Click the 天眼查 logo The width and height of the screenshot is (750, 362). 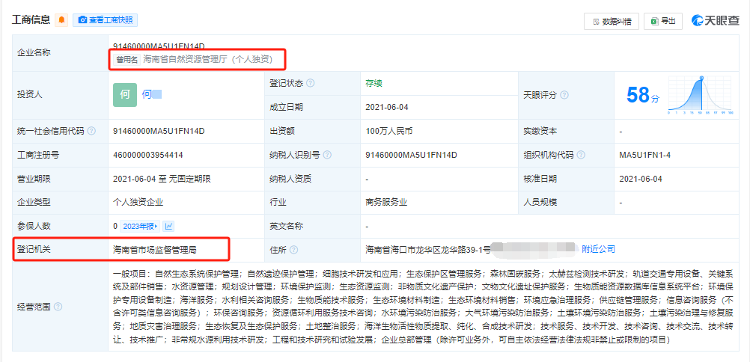715,21
